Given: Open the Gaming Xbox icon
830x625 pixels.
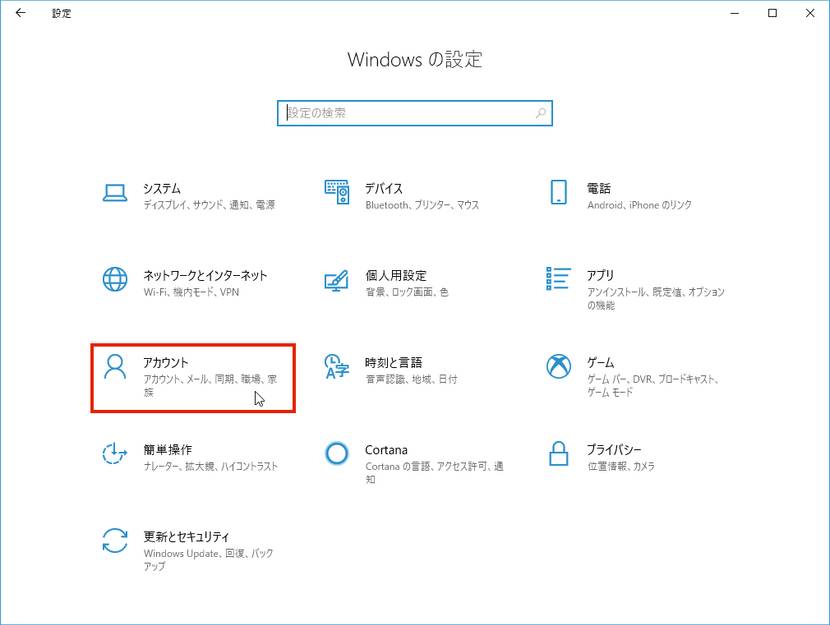Looking at the screenshot, I should [x=558, y=366].
